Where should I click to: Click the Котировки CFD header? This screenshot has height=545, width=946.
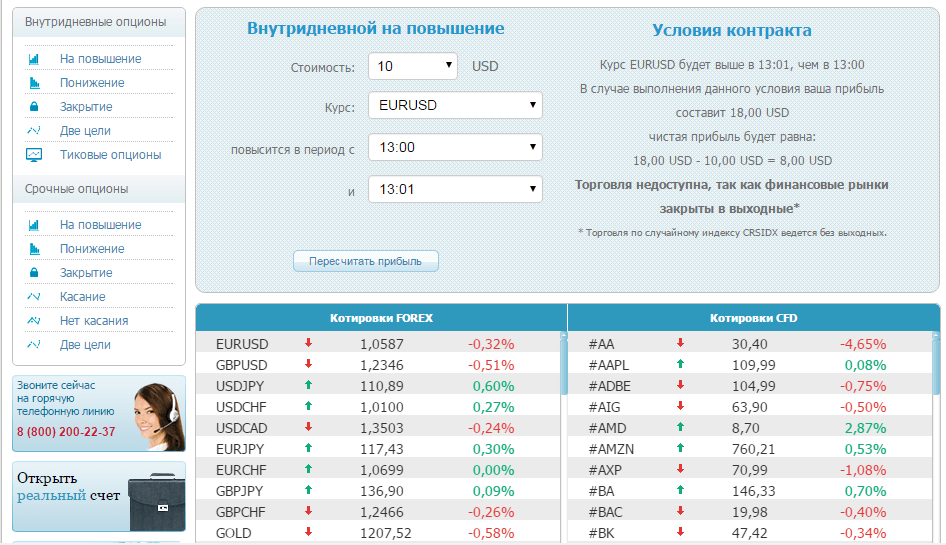point(754,317)
